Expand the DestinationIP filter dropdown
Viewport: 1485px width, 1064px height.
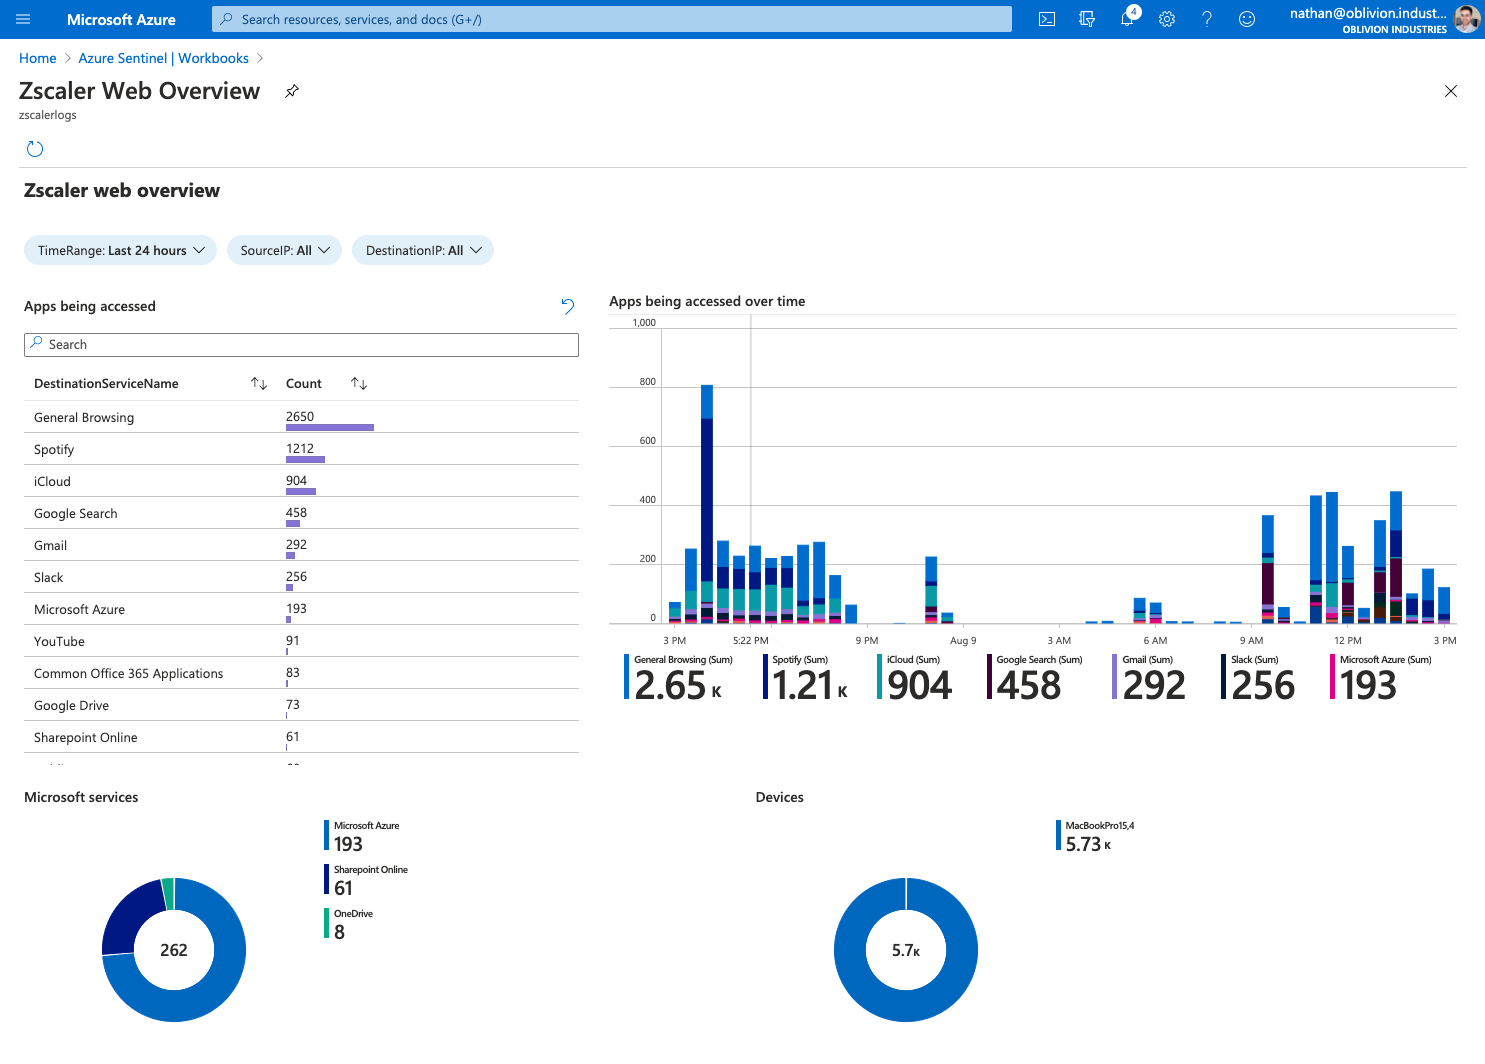[422, 250]
